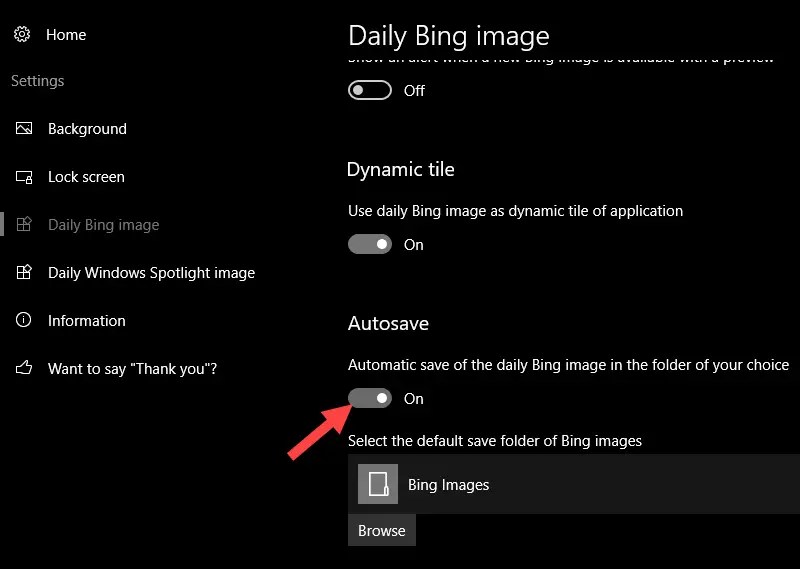The image size is (800, 569).
Task: Click the Lock screen monitor icon
Action: (x=24, y=177)
